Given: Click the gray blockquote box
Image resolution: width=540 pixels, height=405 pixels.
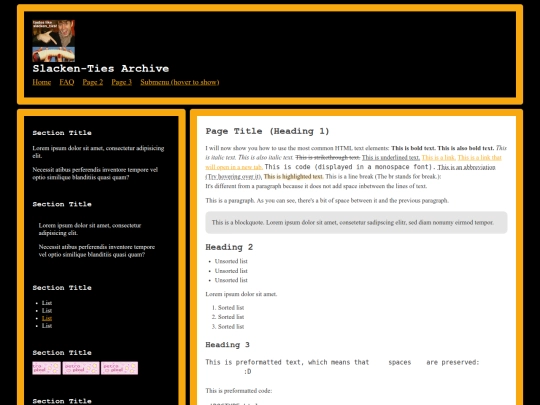Looking at the screenshot, I should pyautogui.click(x=356, y=222).
